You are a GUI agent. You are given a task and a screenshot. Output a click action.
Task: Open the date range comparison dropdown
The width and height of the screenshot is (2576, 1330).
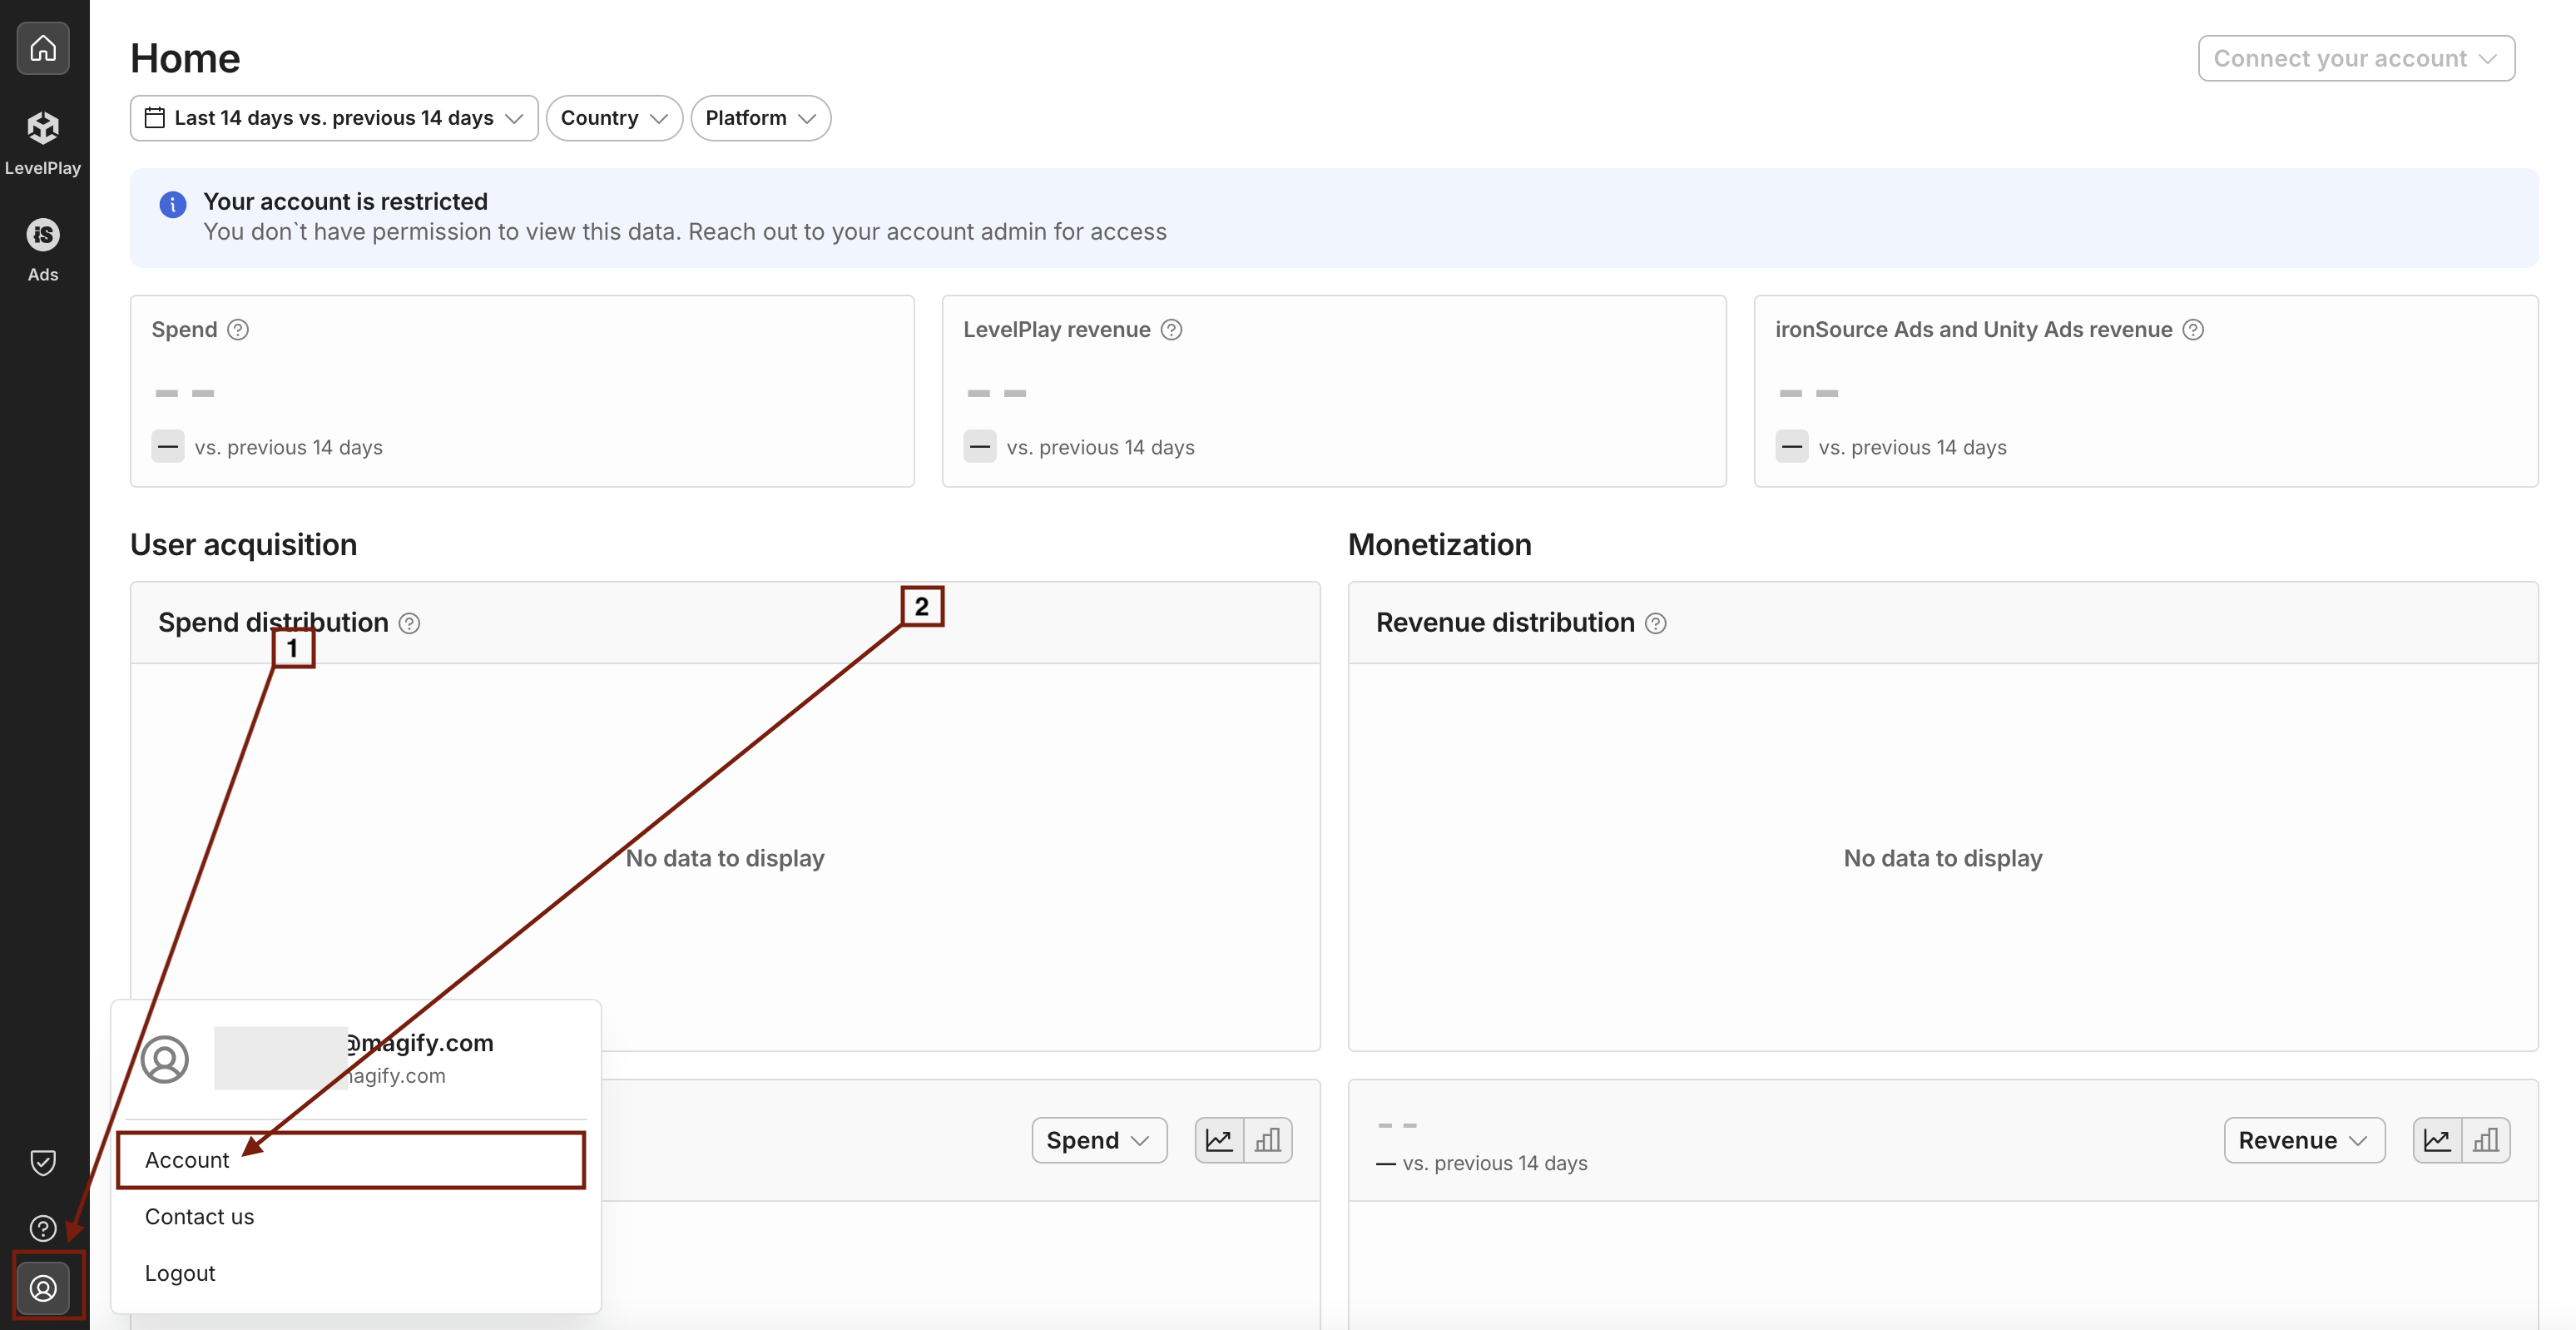334,118
